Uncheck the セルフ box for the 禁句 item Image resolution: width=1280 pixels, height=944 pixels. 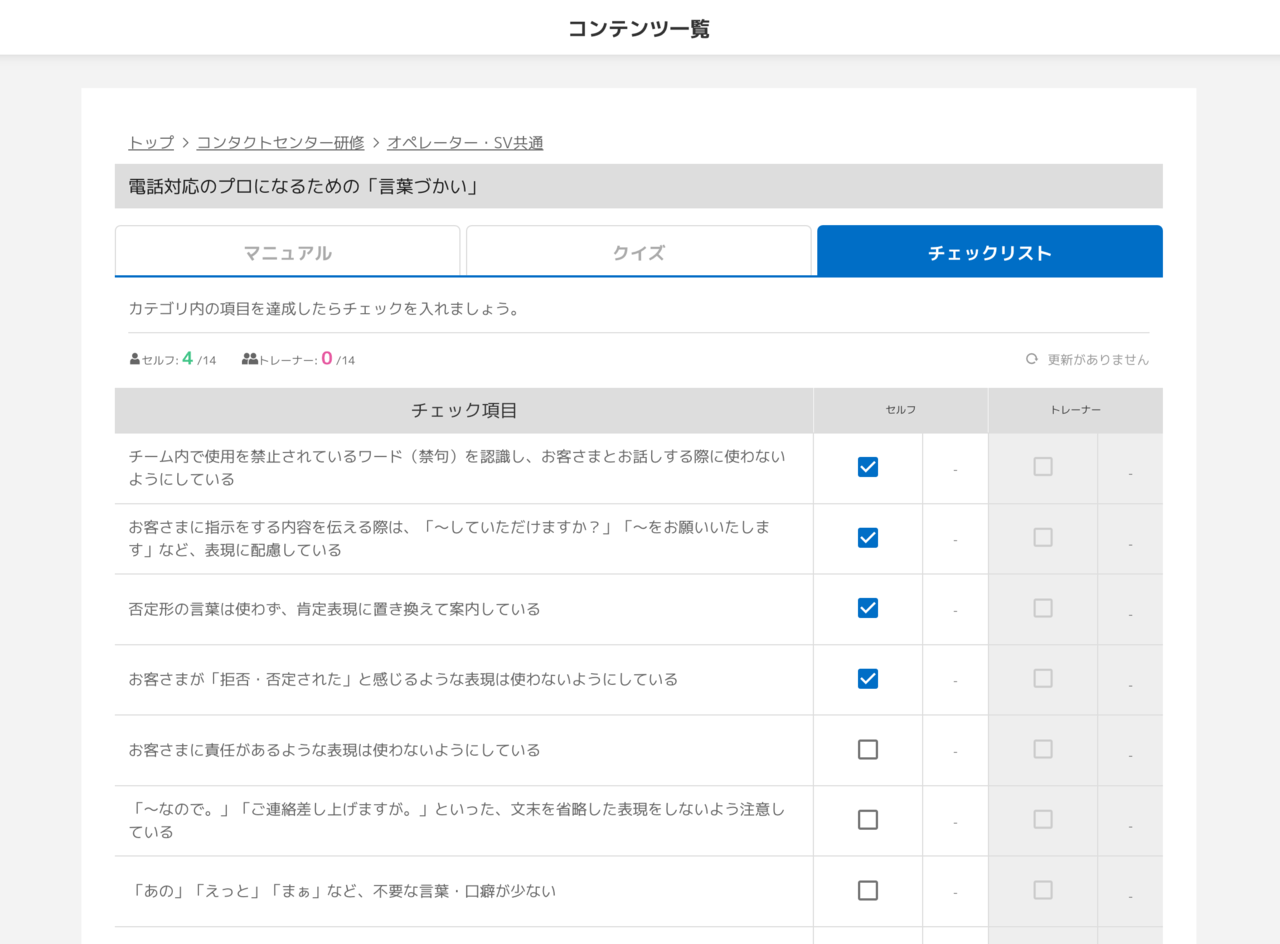867,468
